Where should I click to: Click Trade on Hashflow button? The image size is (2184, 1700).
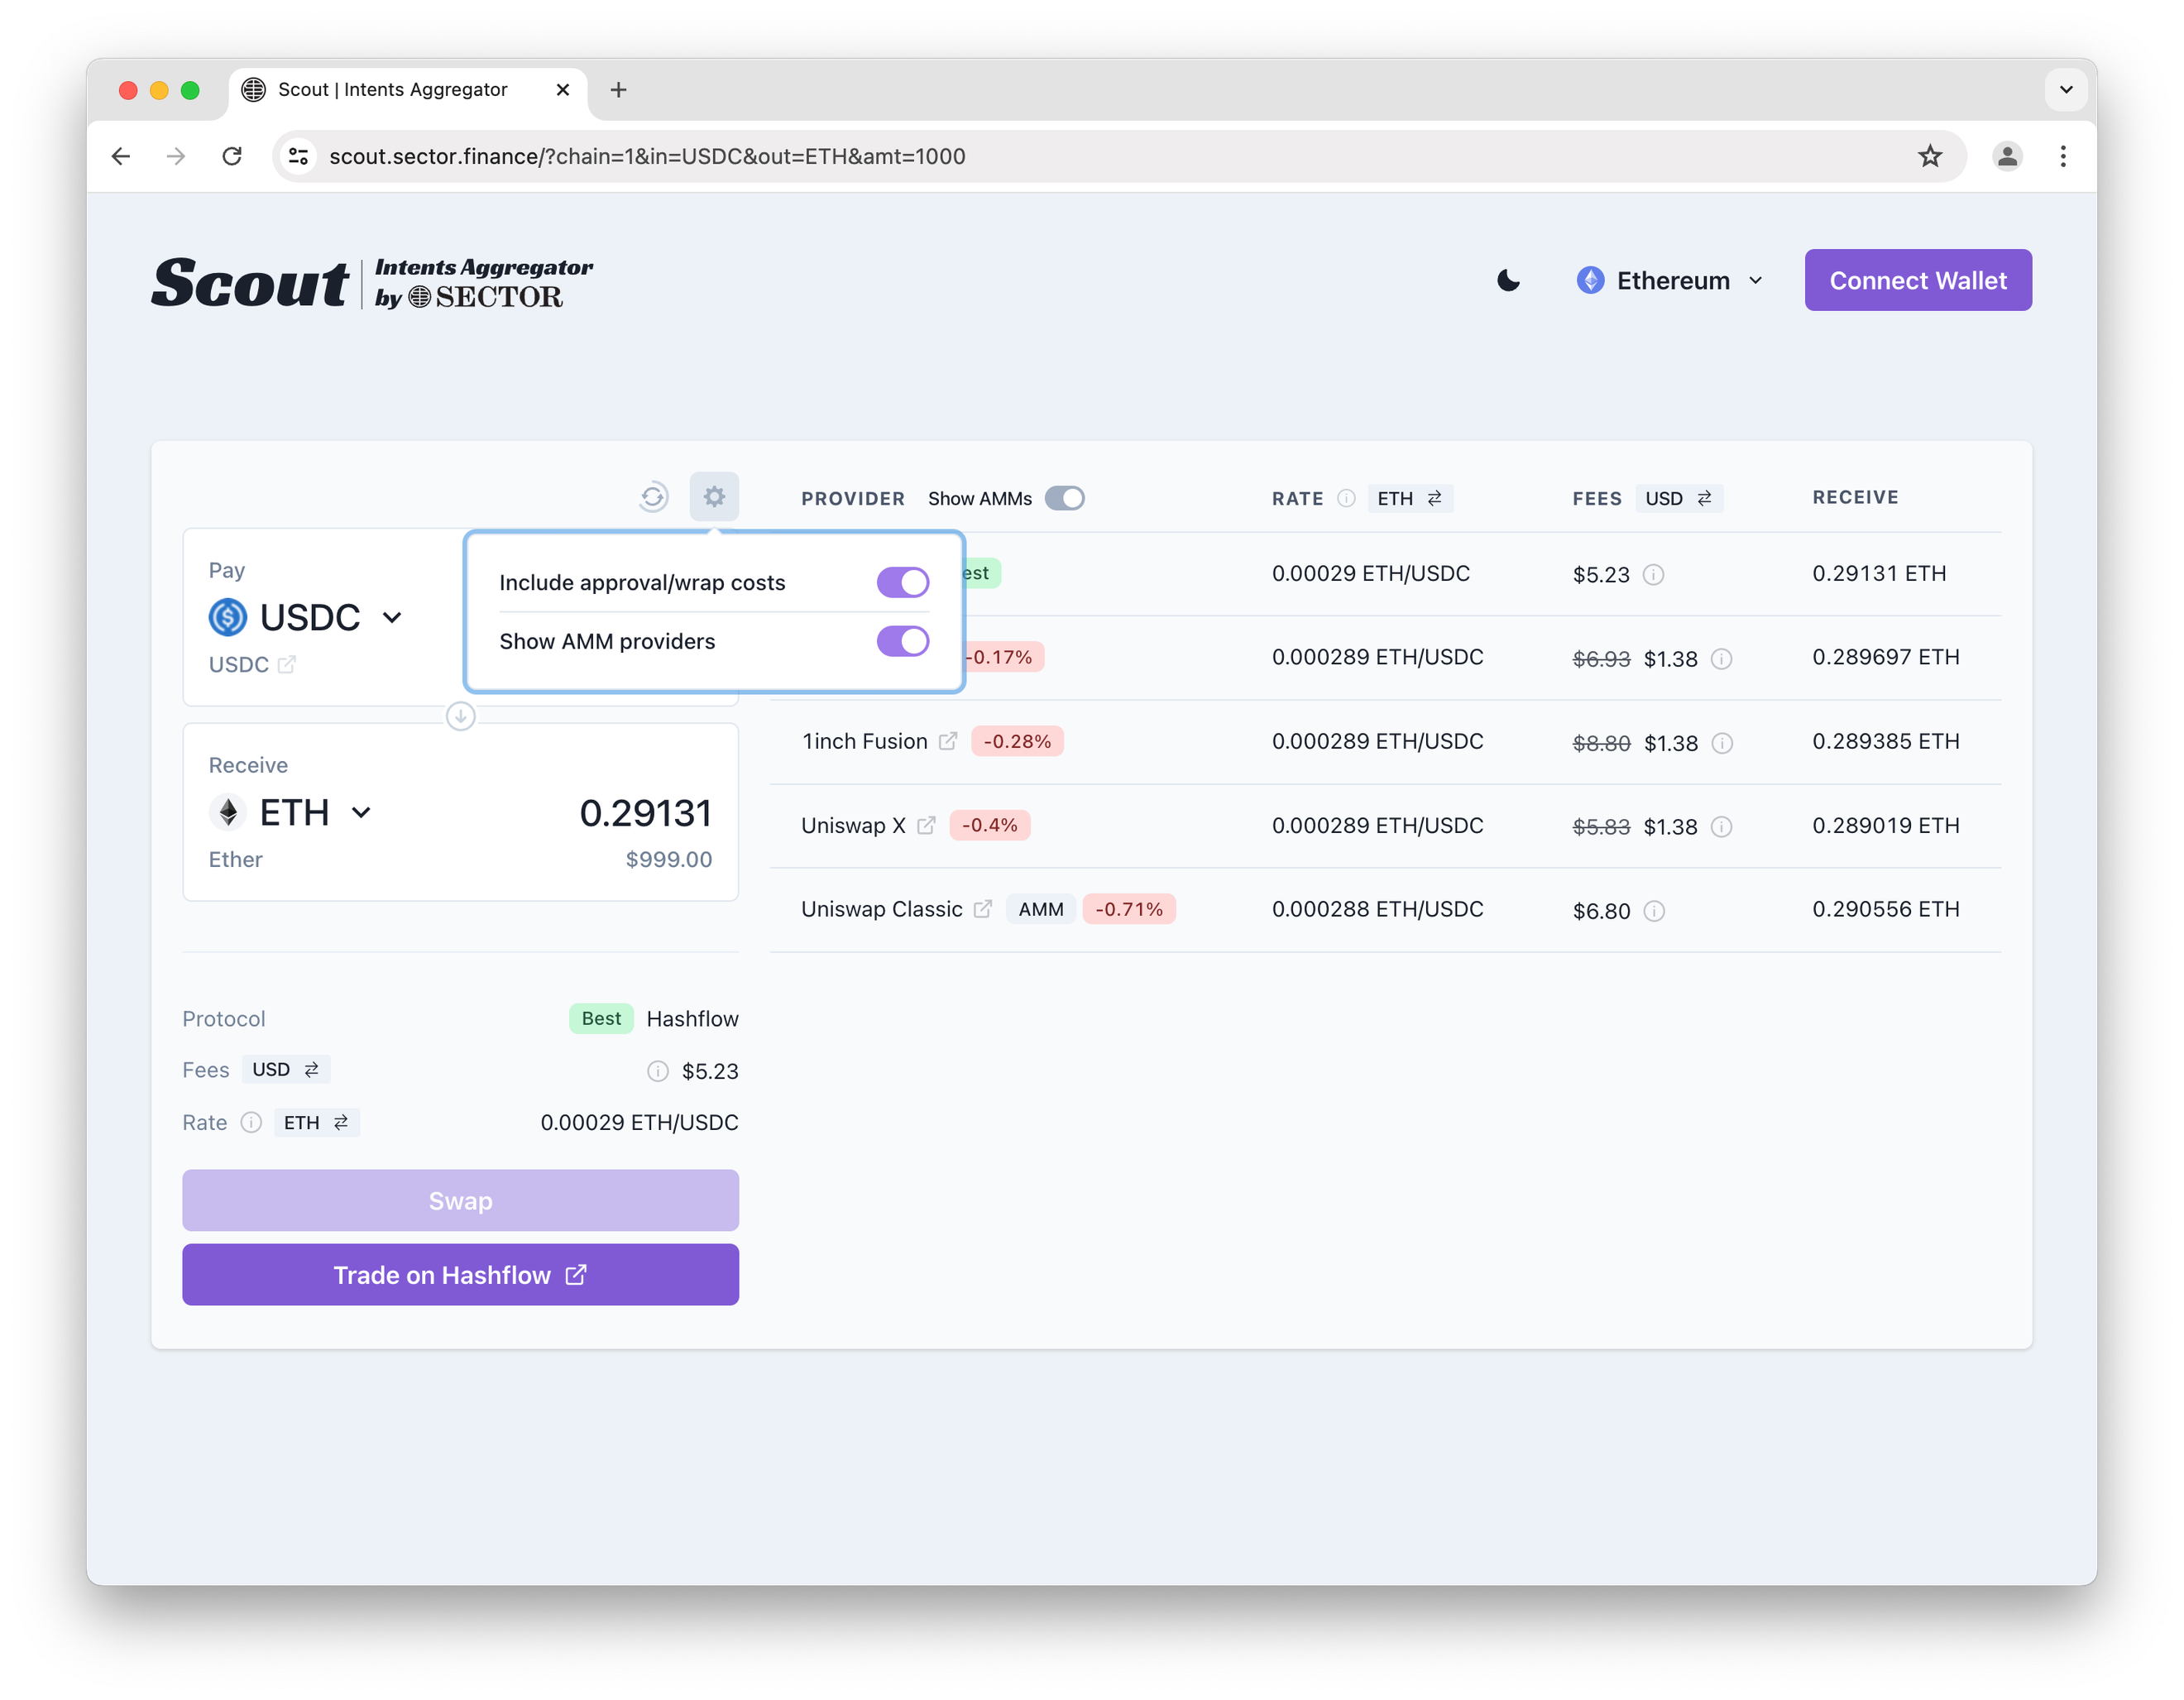click(460, 1274)
